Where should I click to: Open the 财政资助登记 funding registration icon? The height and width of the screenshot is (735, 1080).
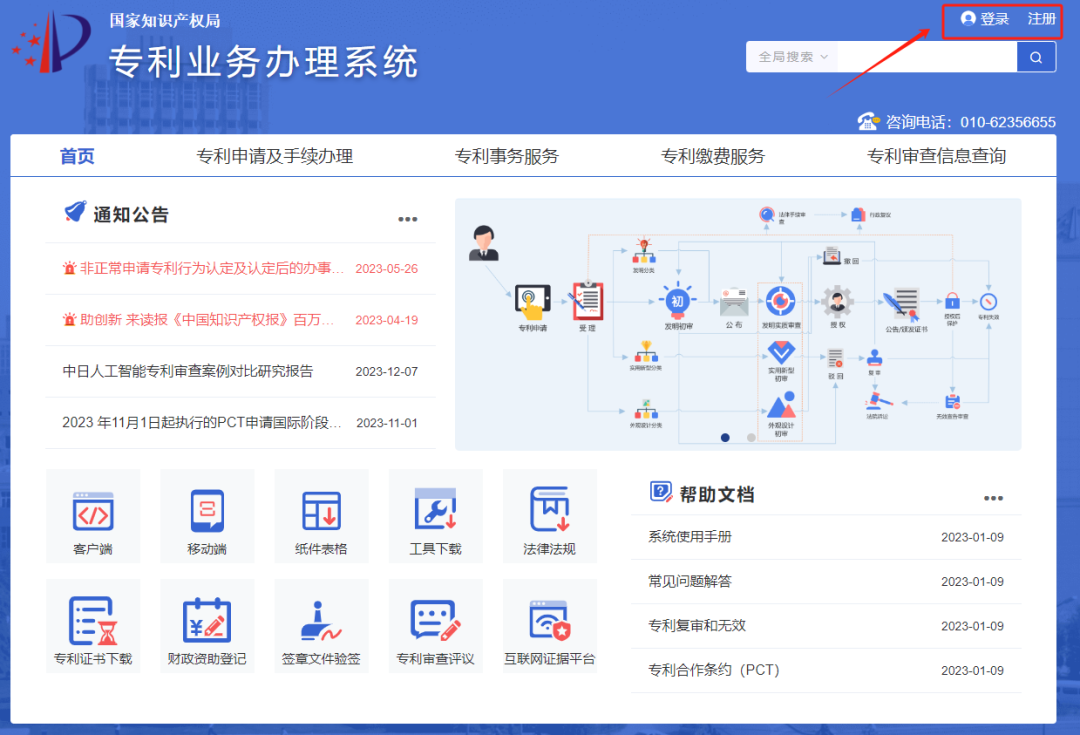click(x=207, y=626)
